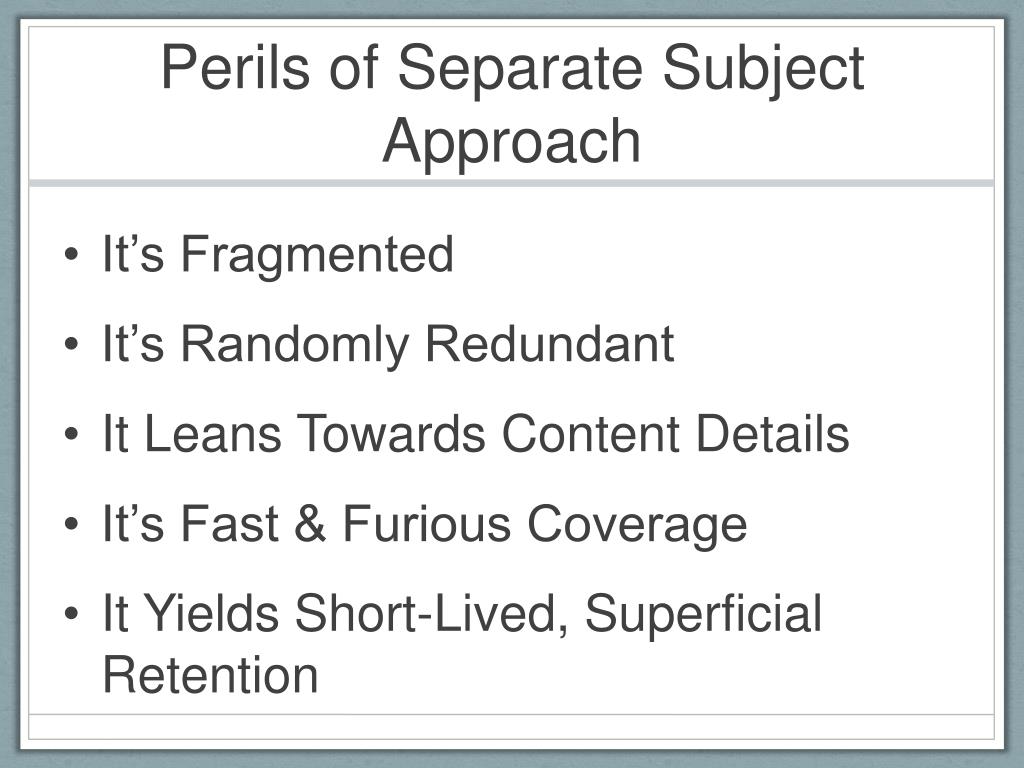This screenshot has width=1024, height=768.
Task: Select the word "Retention" on the last line
Action: pyautogui.click(x=210, y=675)
